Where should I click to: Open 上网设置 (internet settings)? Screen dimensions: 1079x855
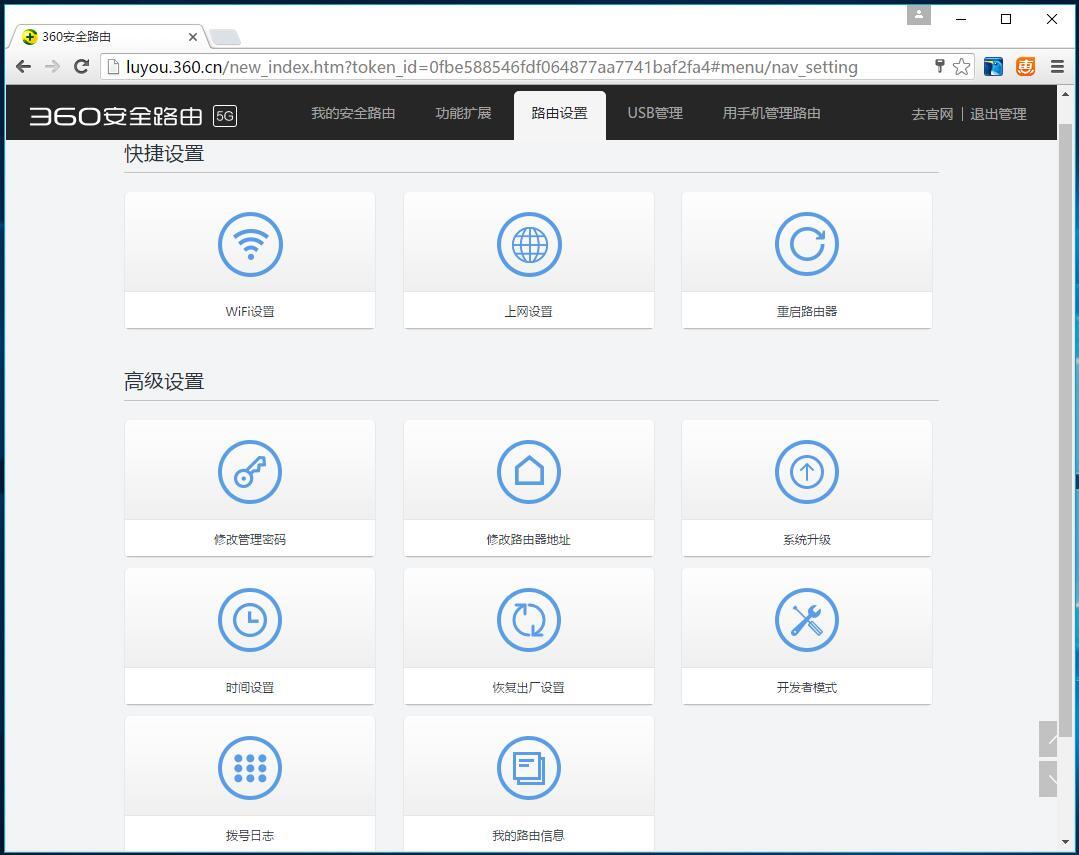pyautogui.click(x=528, y=260)
